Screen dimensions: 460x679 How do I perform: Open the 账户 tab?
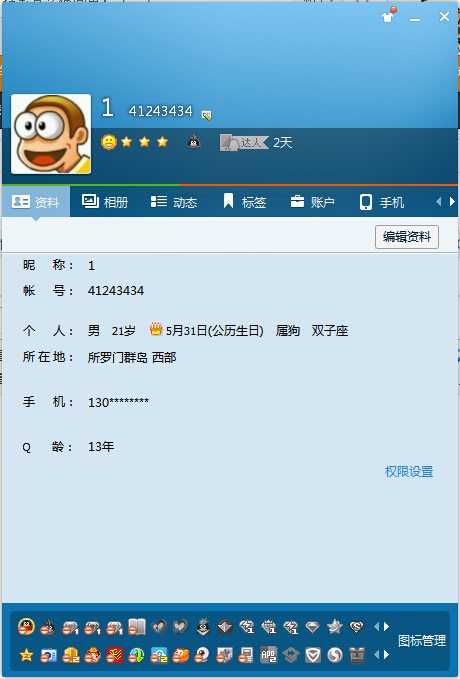(312, 202)
